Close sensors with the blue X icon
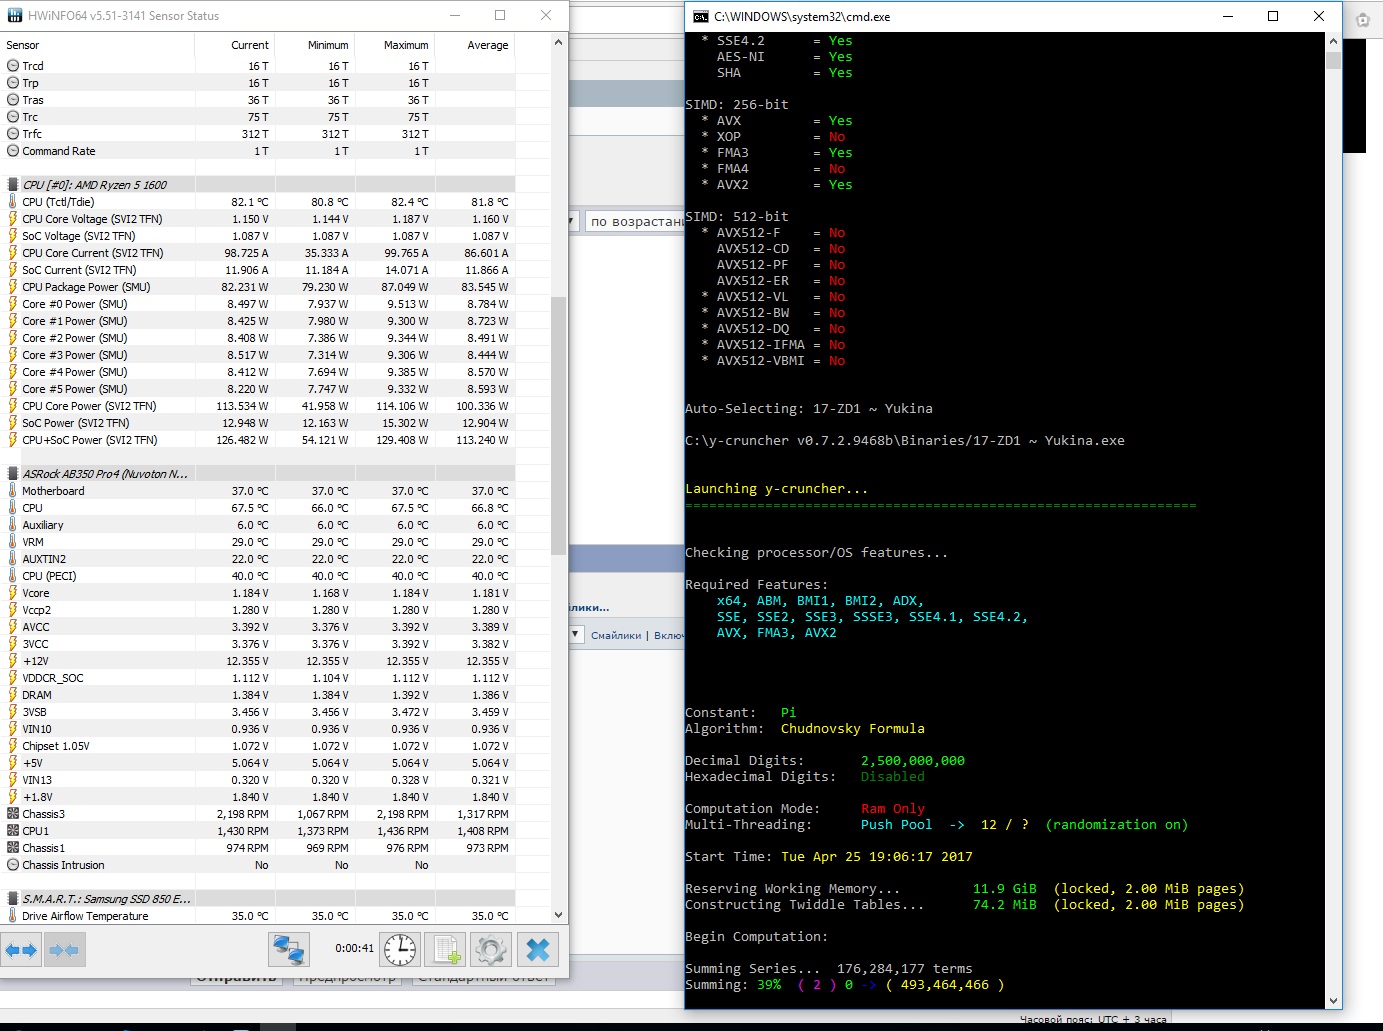The height and width of the screenshot is (1031, 1383). (537, 950)
